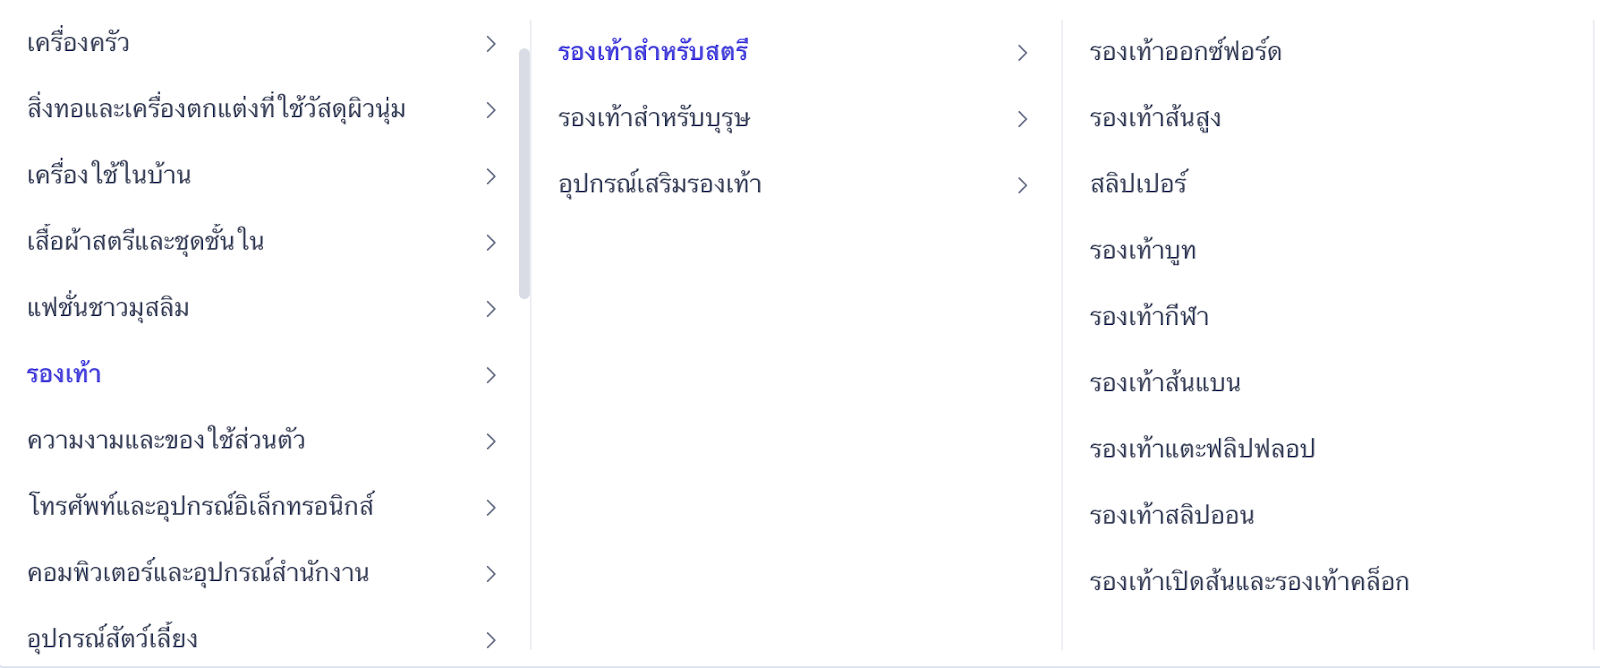Viewport: 1600px width, 668px height.
Task: Expand the อุปกรณ์เสริมรองเท้า submenu arrow
Action: point(1022,186)
